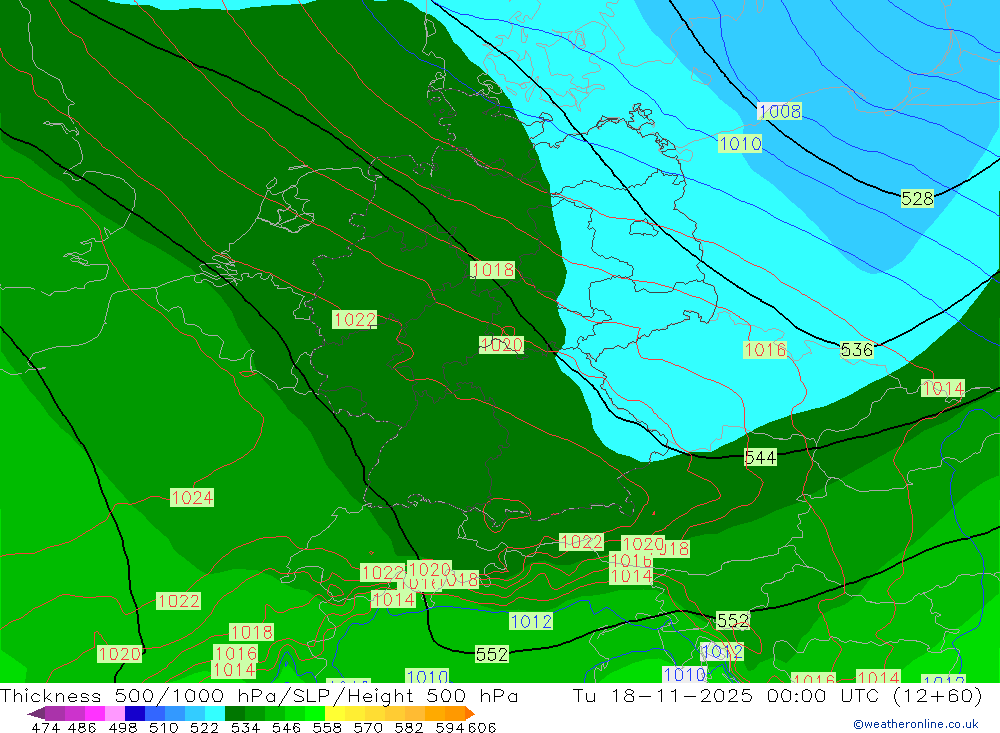Viewport: 1000px width, 733px height.
Task: Click the 510 legend value
Action: pos(164,727)
